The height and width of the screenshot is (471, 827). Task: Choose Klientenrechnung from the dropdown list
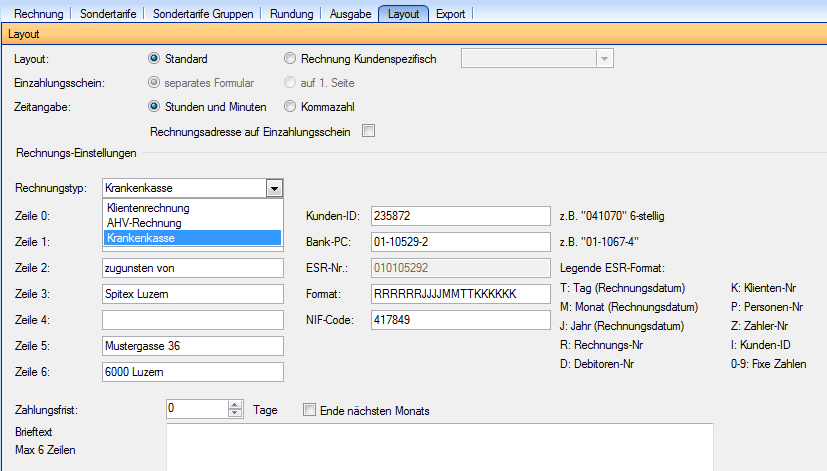147,208
